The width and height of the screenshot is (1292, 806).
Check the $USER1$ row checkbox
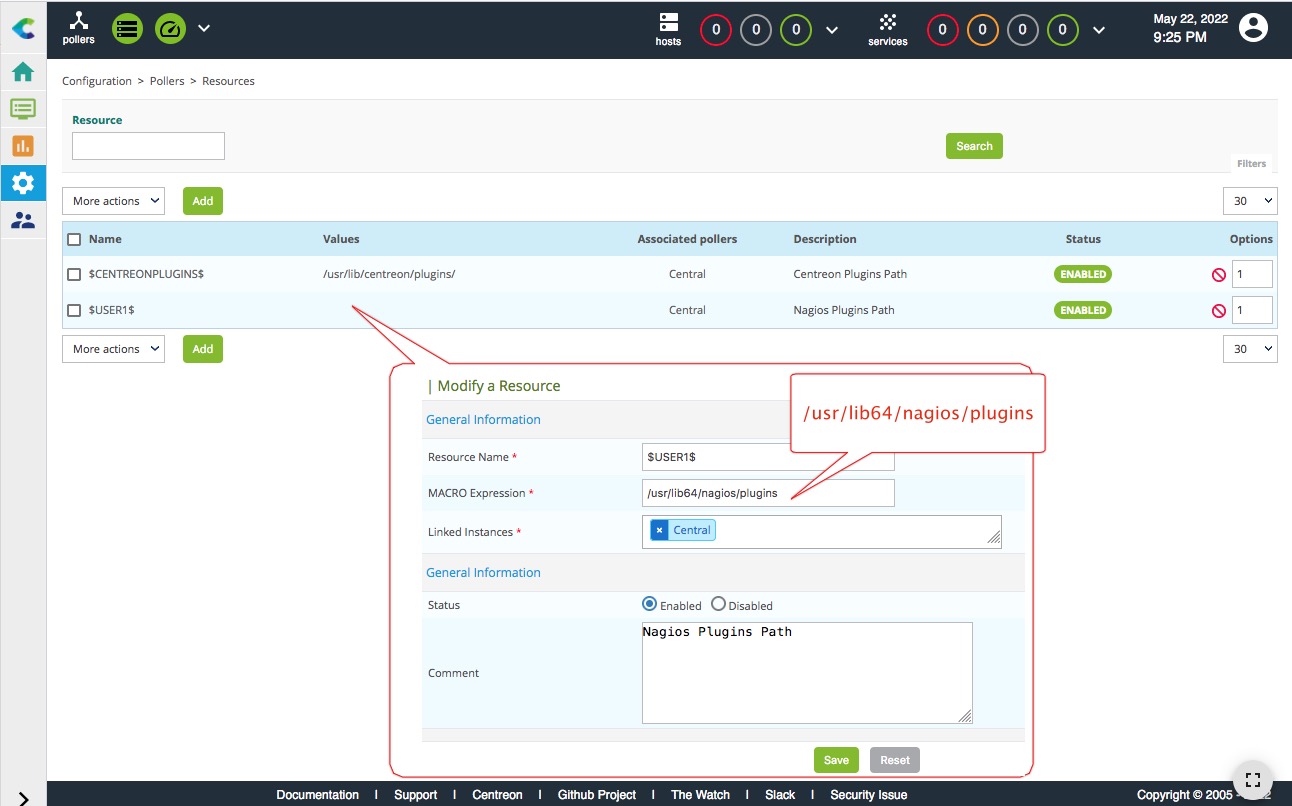click(x=74, y=310)
